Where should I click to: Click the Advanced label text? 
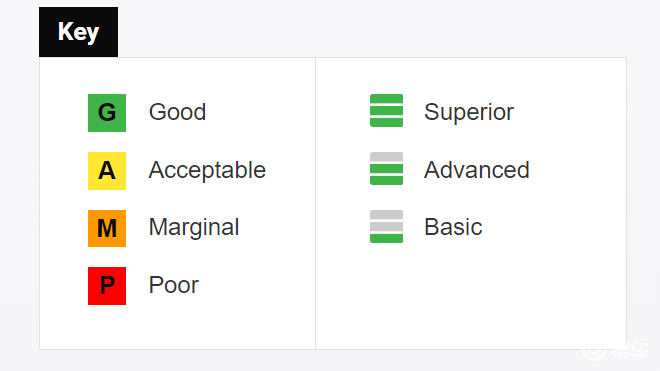click(x=476, y=170)
